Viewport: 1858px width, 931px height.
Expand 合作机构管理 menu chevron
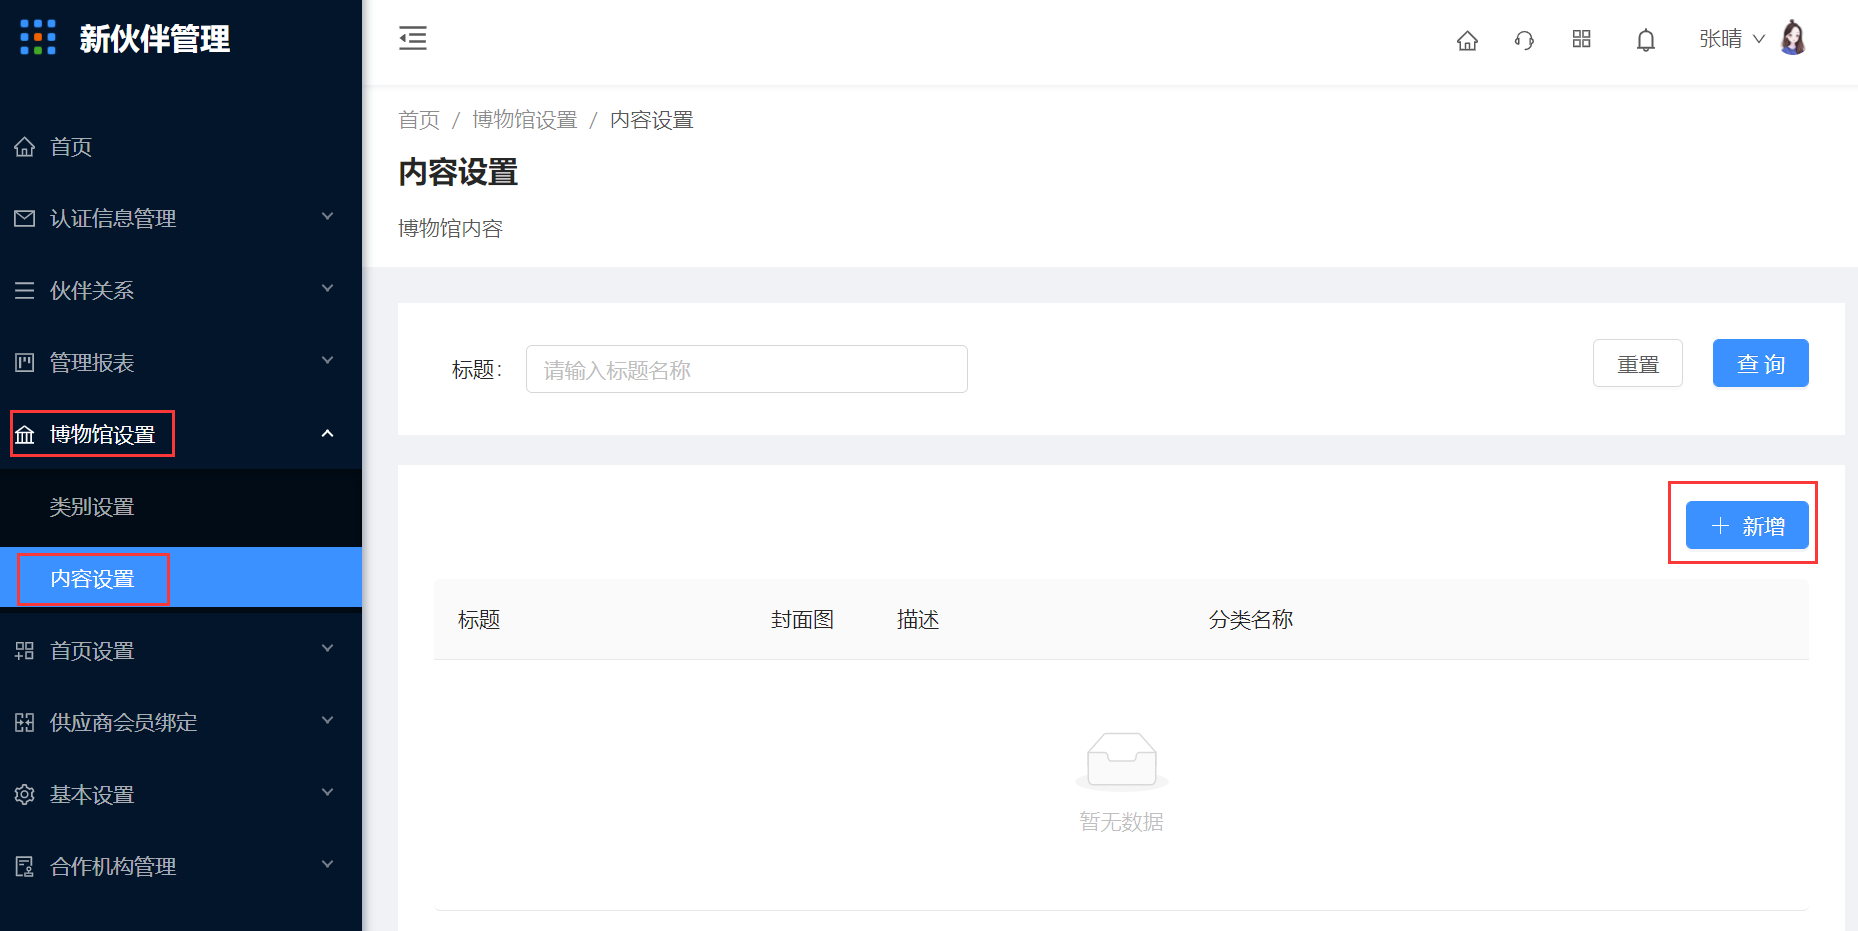click(x=327, y=865)
